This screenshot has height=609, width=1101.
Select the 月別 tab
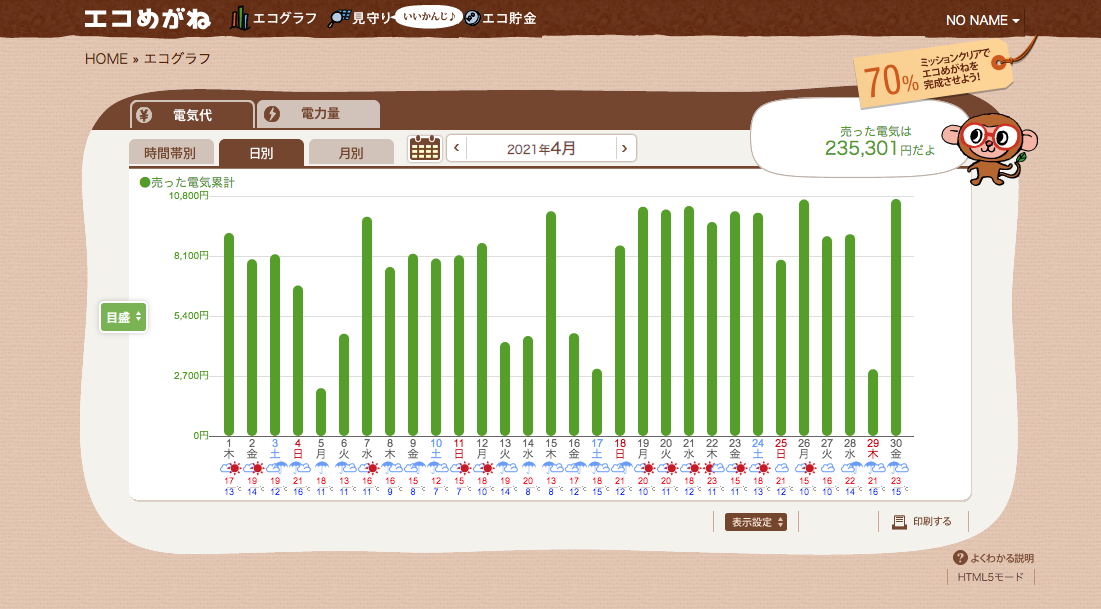click(x=351, y=153)
